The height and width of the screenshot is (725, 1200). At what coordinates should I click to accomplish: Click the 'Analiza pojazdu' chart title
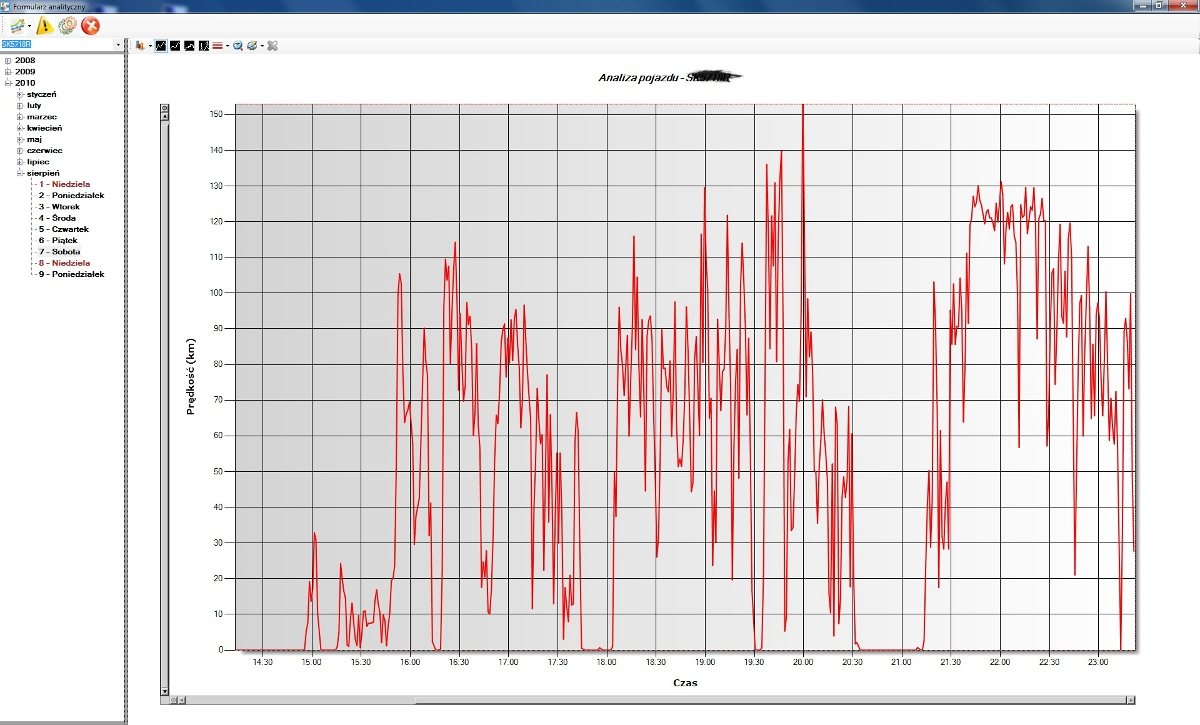[668, 76]
